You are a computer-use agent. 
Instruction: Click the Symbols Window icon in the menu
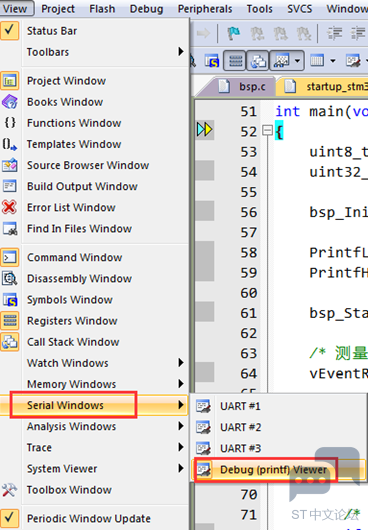coord(9,299)
